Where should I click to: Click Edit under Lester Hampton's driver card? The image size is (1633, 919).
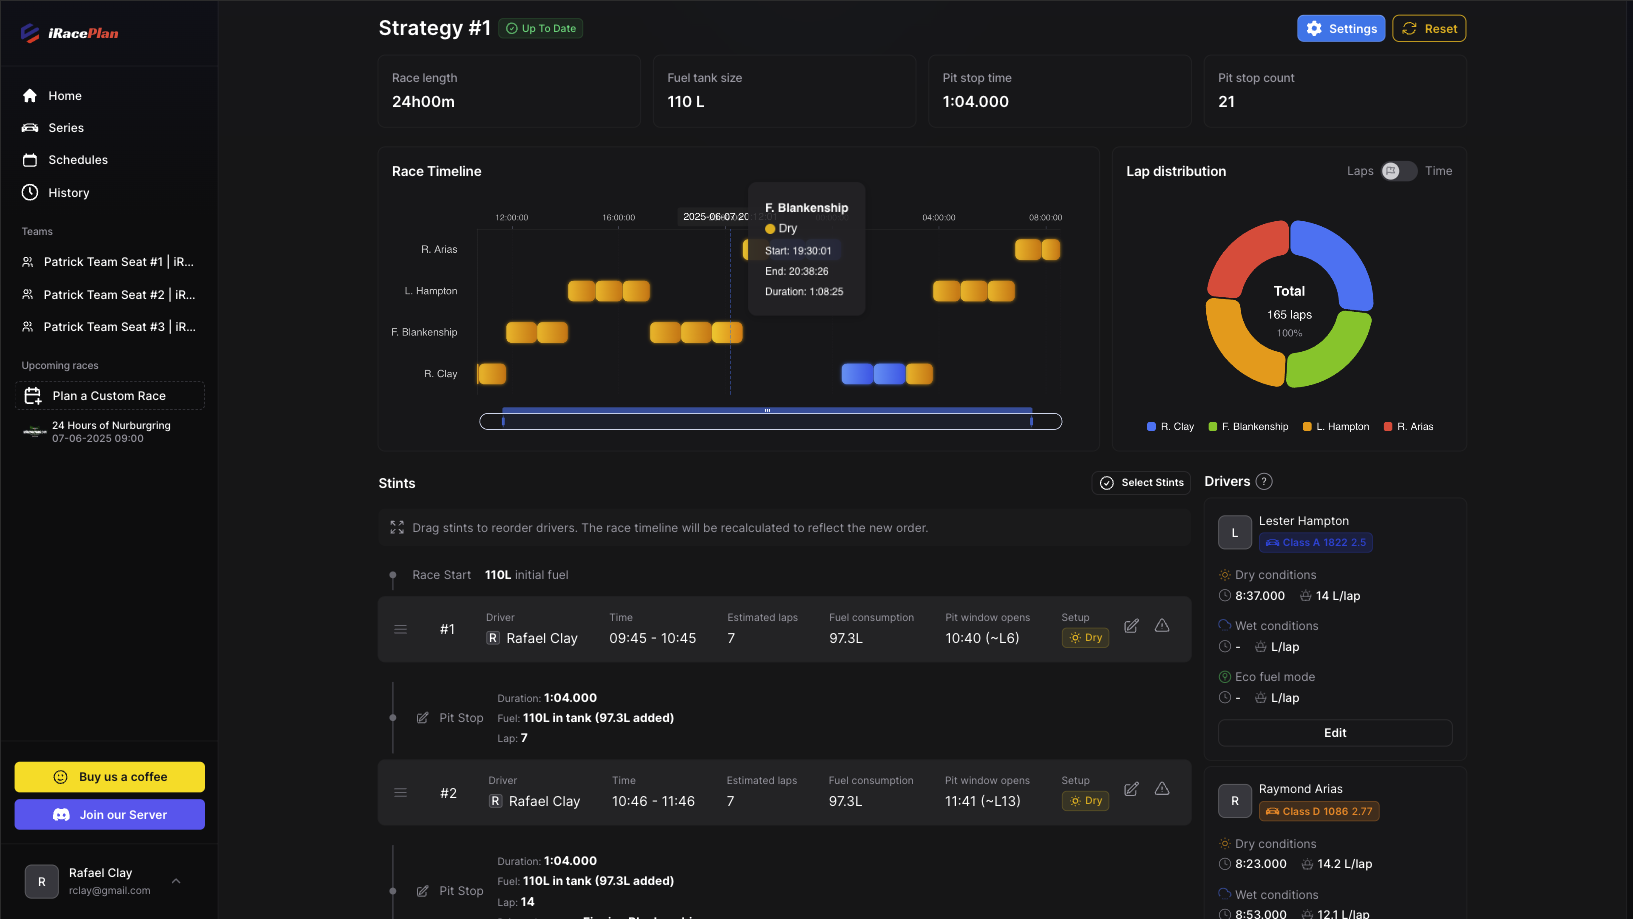(1335, 733)
